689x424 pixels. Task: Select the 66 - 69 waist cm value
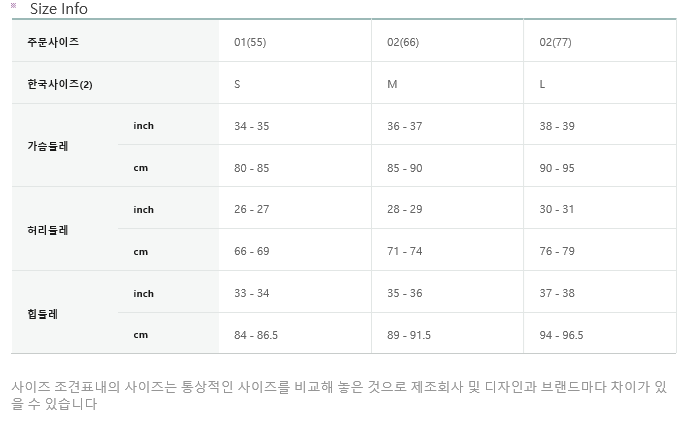(251, 251)
